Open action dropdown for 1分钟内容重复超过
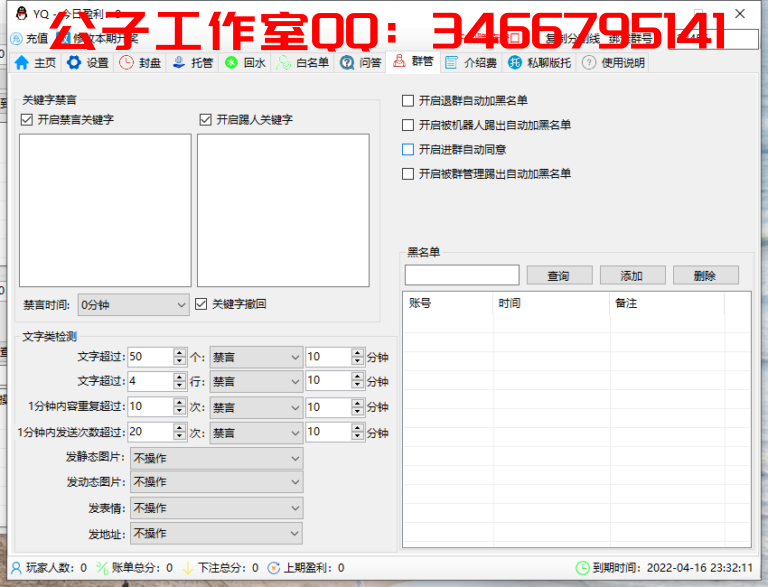Screen dimensions: 768x587 [256, 407]
